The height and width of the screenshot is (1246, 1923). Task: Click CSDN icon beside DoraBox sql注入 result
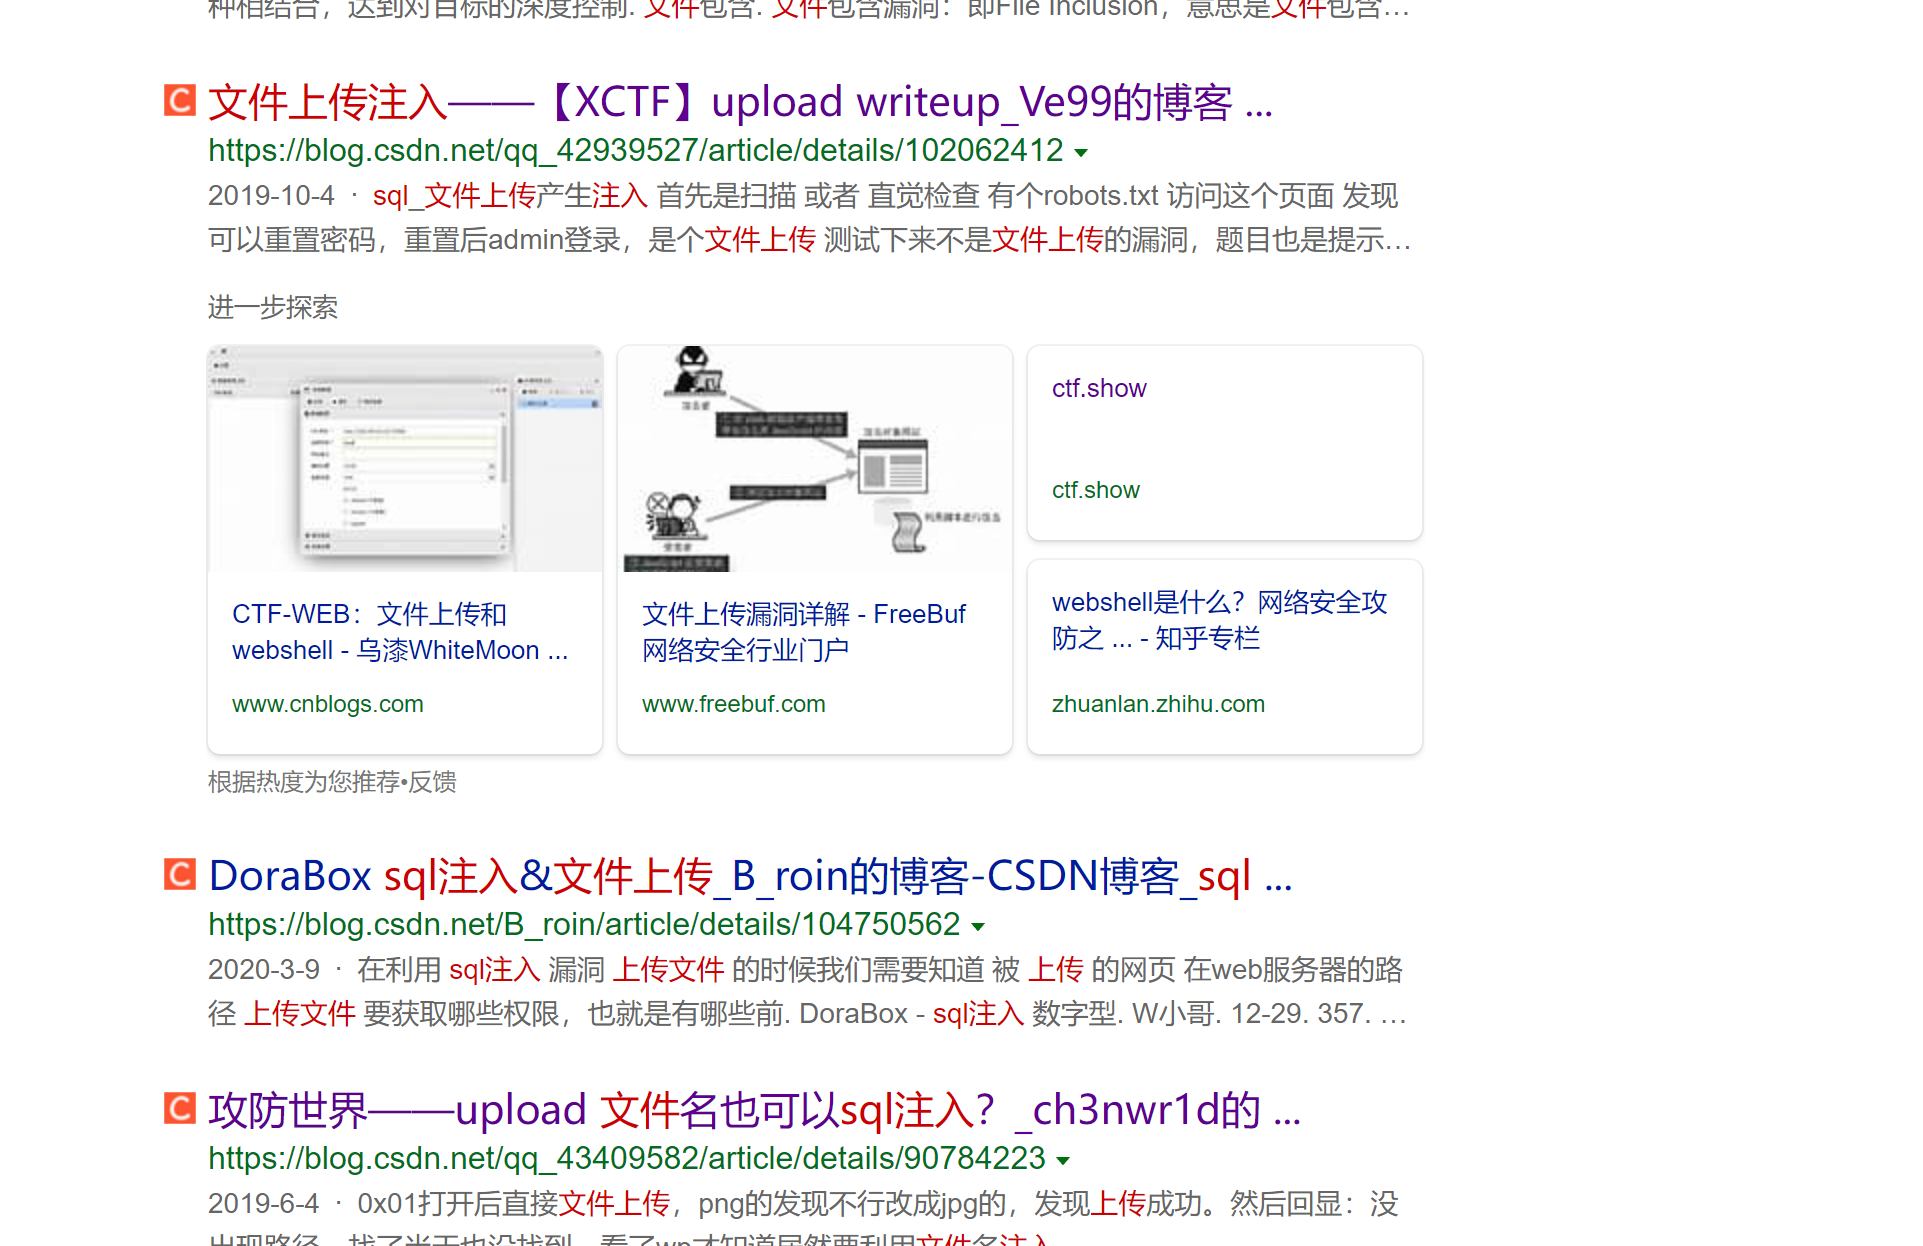[x=179, y=875]
